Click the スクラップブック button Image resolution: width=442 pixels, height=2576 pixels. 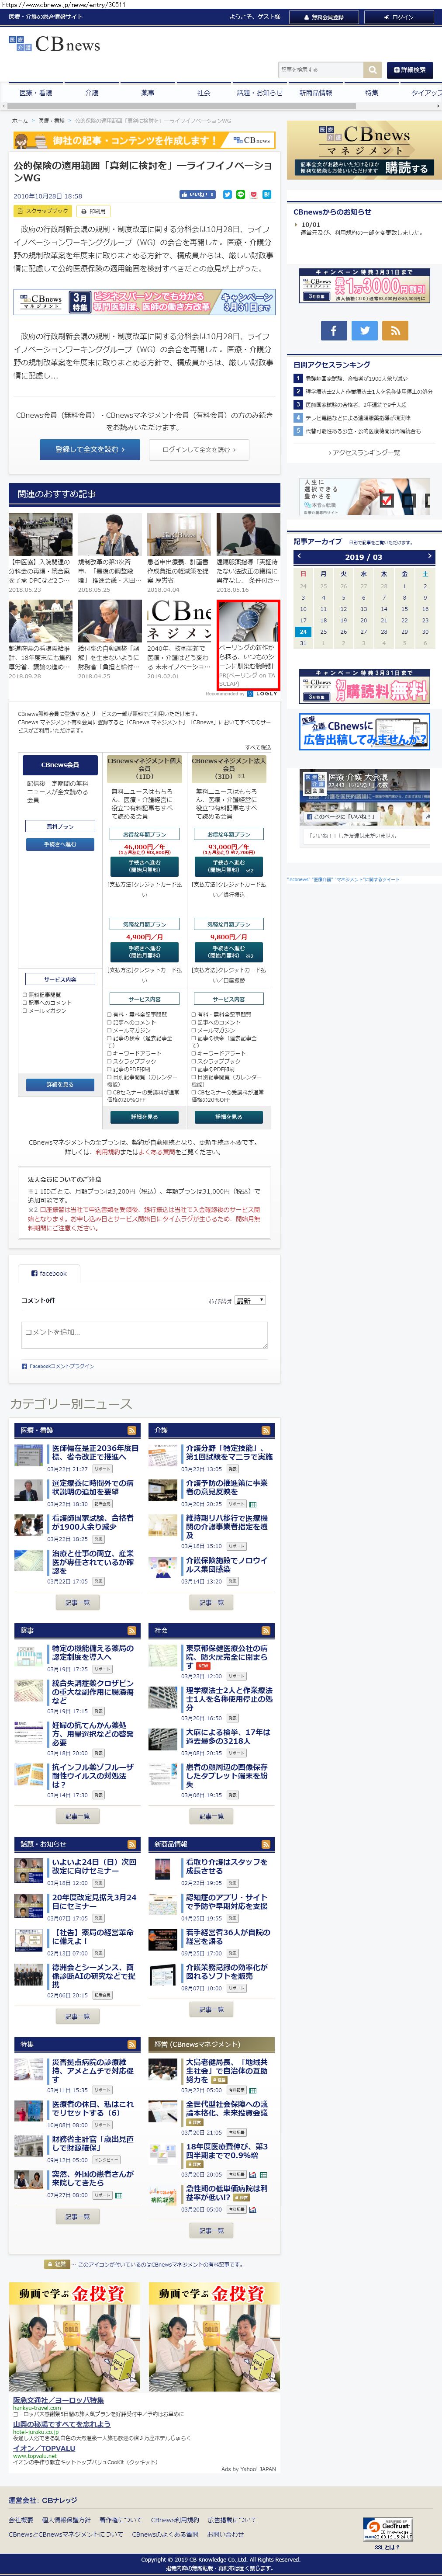(42, 211)
